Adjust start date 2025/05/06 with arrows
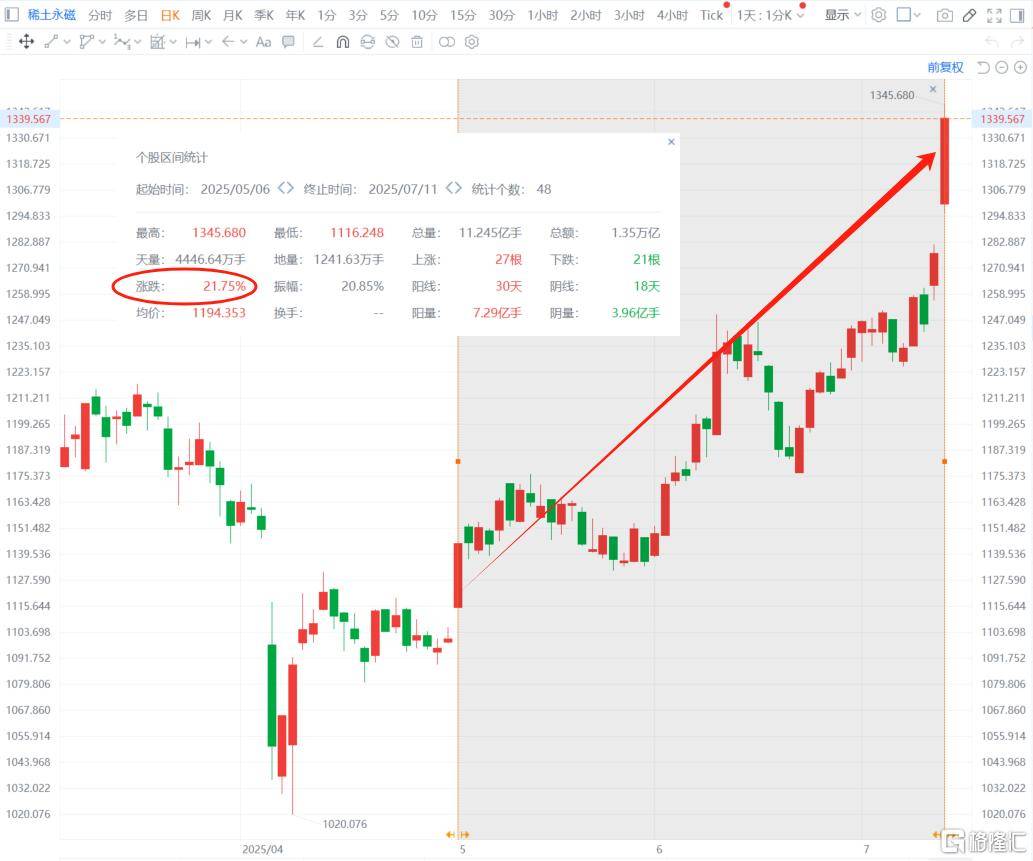 tap(286, 188)
